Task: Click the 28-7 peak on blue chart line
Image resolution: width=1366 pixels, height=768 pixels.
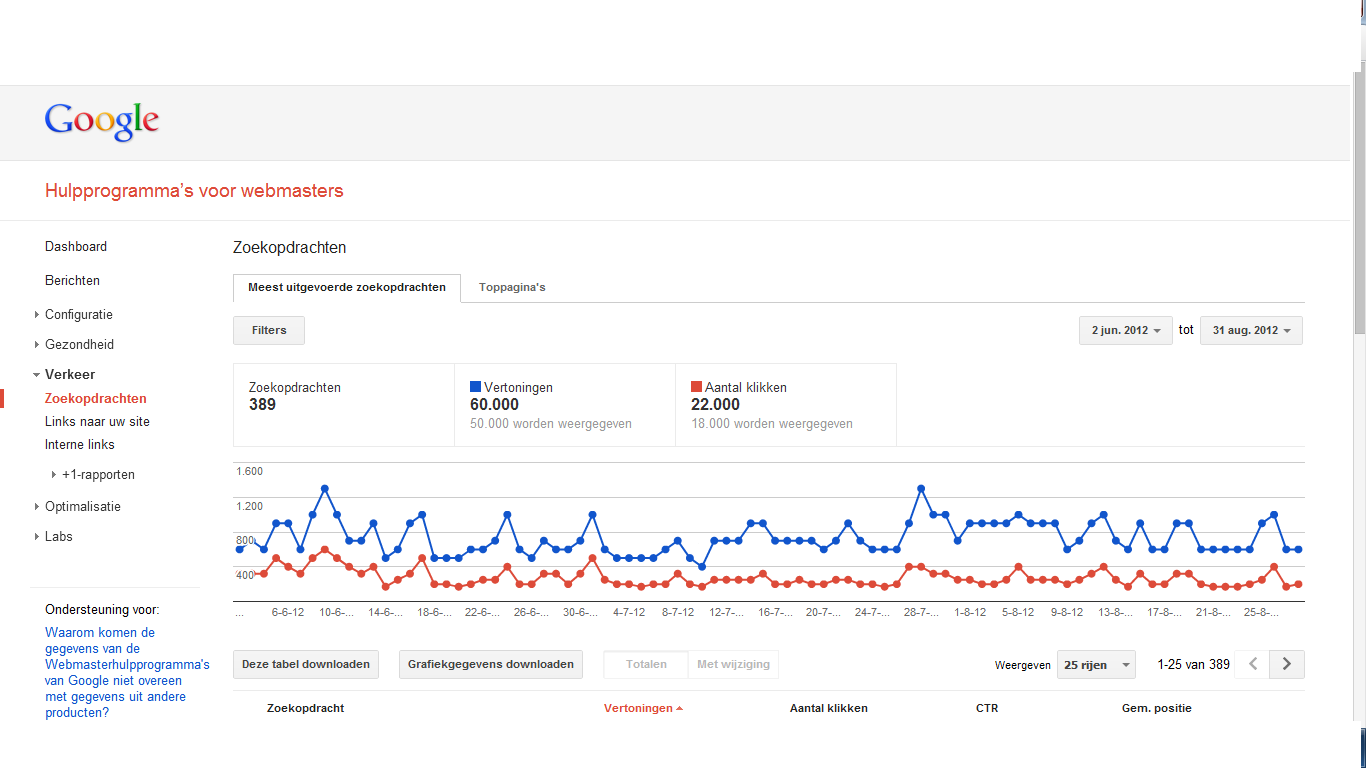Action: click(921, 488)
